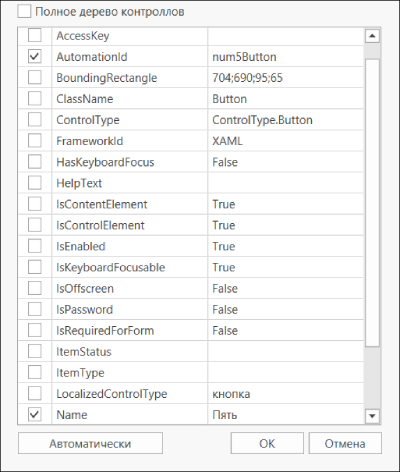Enable the ControlType property checkbox
This screenshot has height=472, width=400.
(x=35, y=120)
